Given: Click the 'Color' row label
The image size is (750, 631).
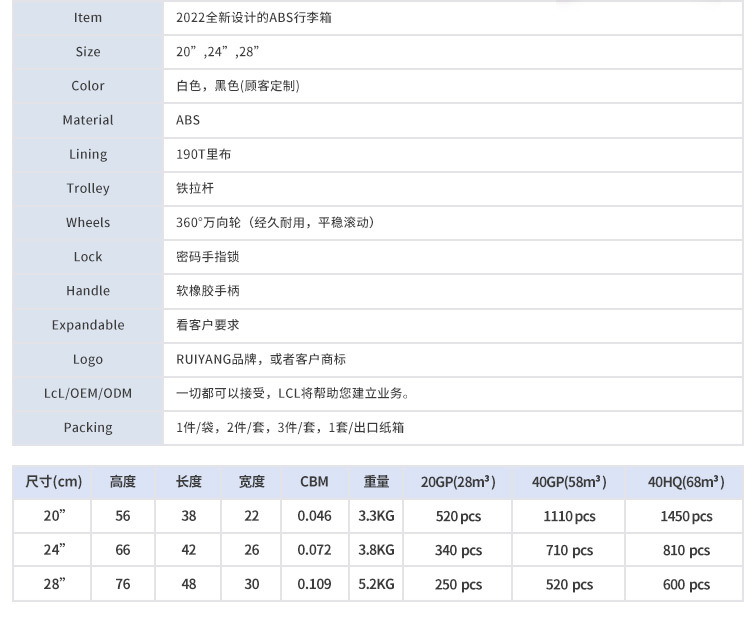Looking at the screenshot, I should pos(88,86).
